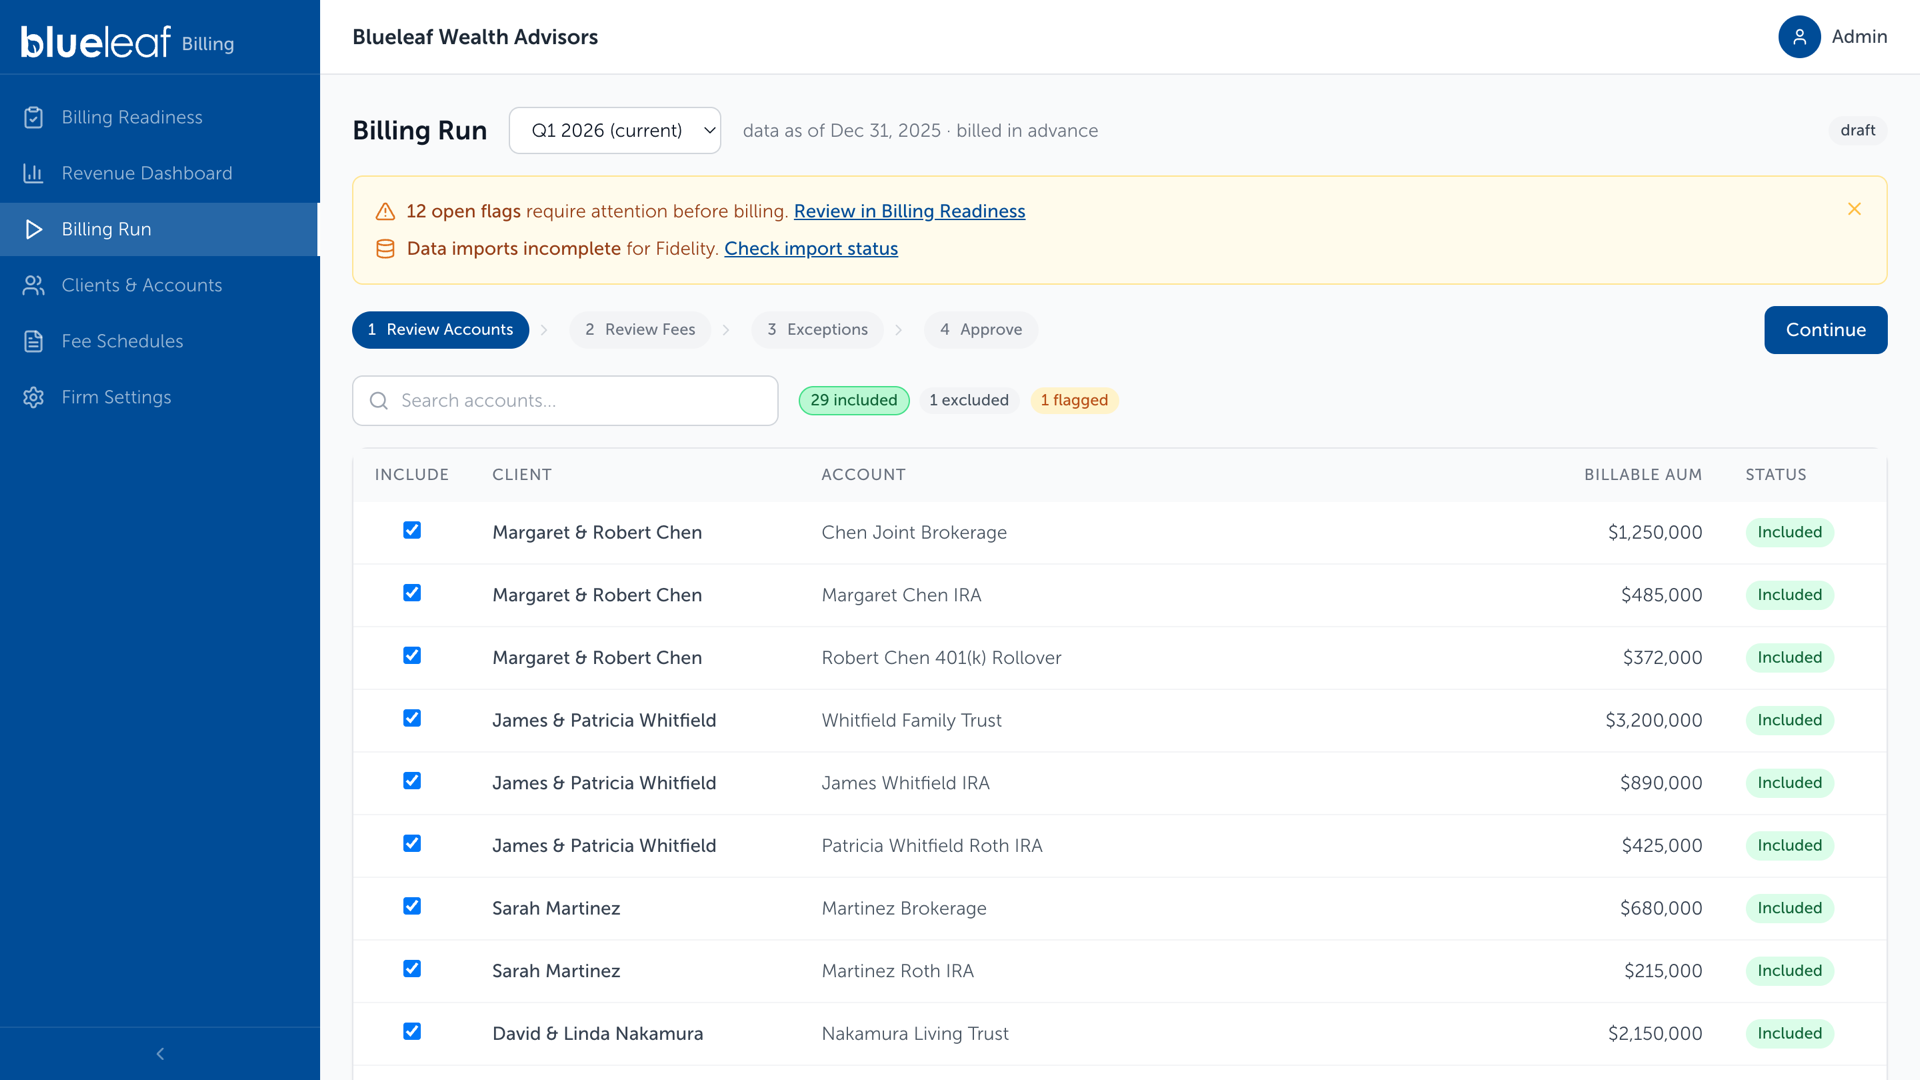Viewport: 1920px width, 1080px height.
Task: Uncheck Martinez Brokerage include checkbox
Action: coord(412,906)
